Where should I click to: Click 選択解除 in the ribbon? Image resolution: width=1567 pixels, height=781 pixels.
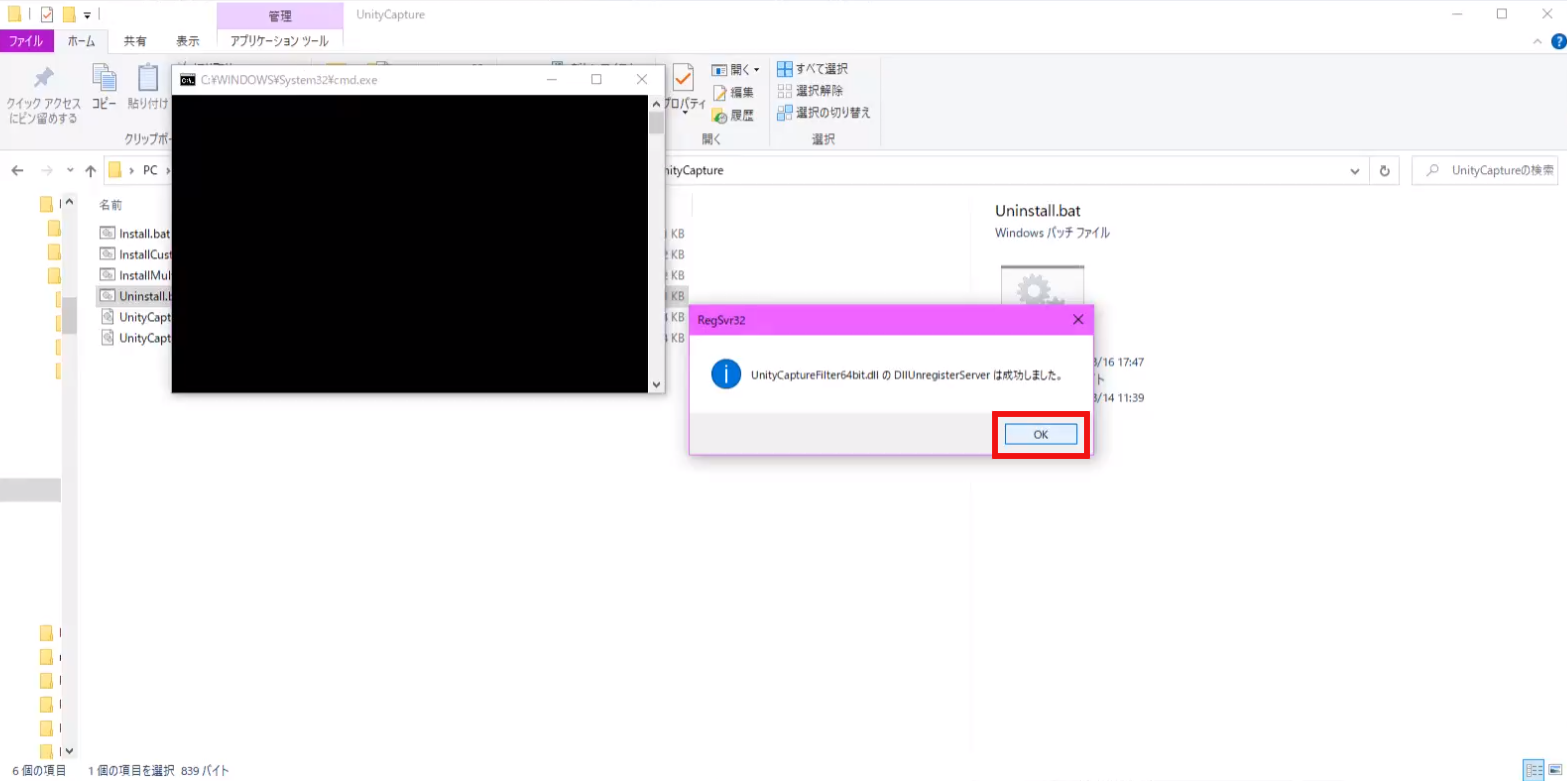pyautogui.click(x=810, y=90)
